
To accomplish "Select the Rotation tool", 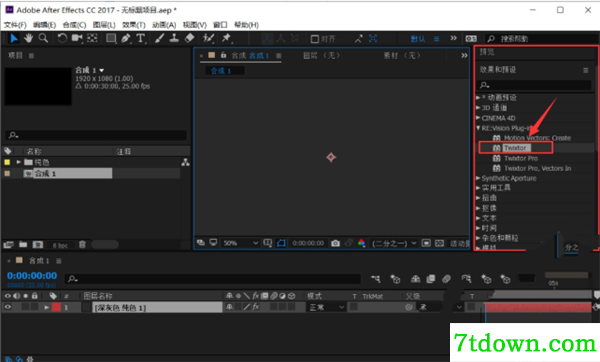I will 62,38.
